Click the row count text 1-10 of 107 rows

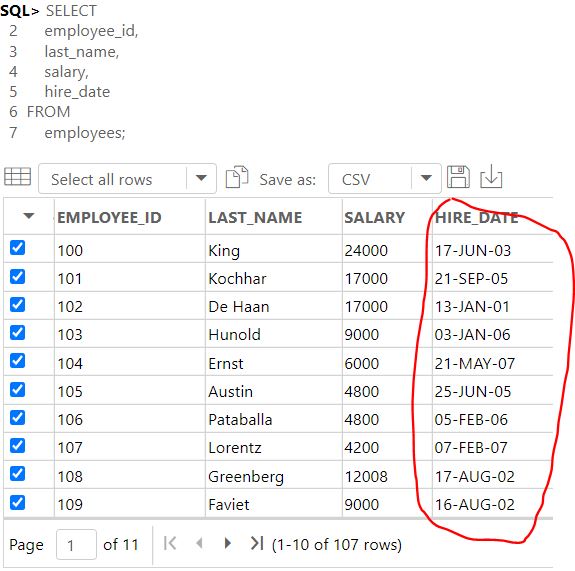(337, 545)
